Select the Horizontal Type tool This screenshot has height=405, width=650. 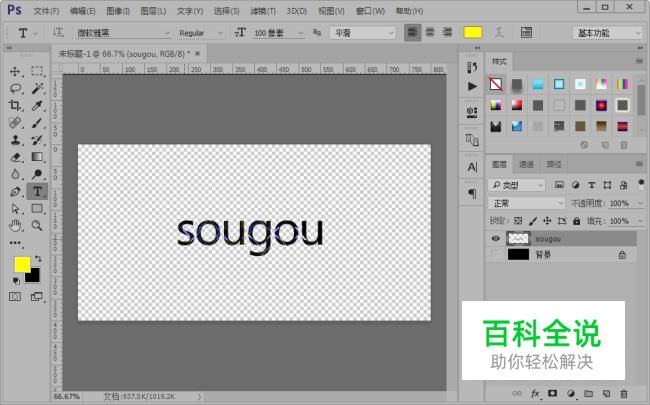click(x=37, y=192)
